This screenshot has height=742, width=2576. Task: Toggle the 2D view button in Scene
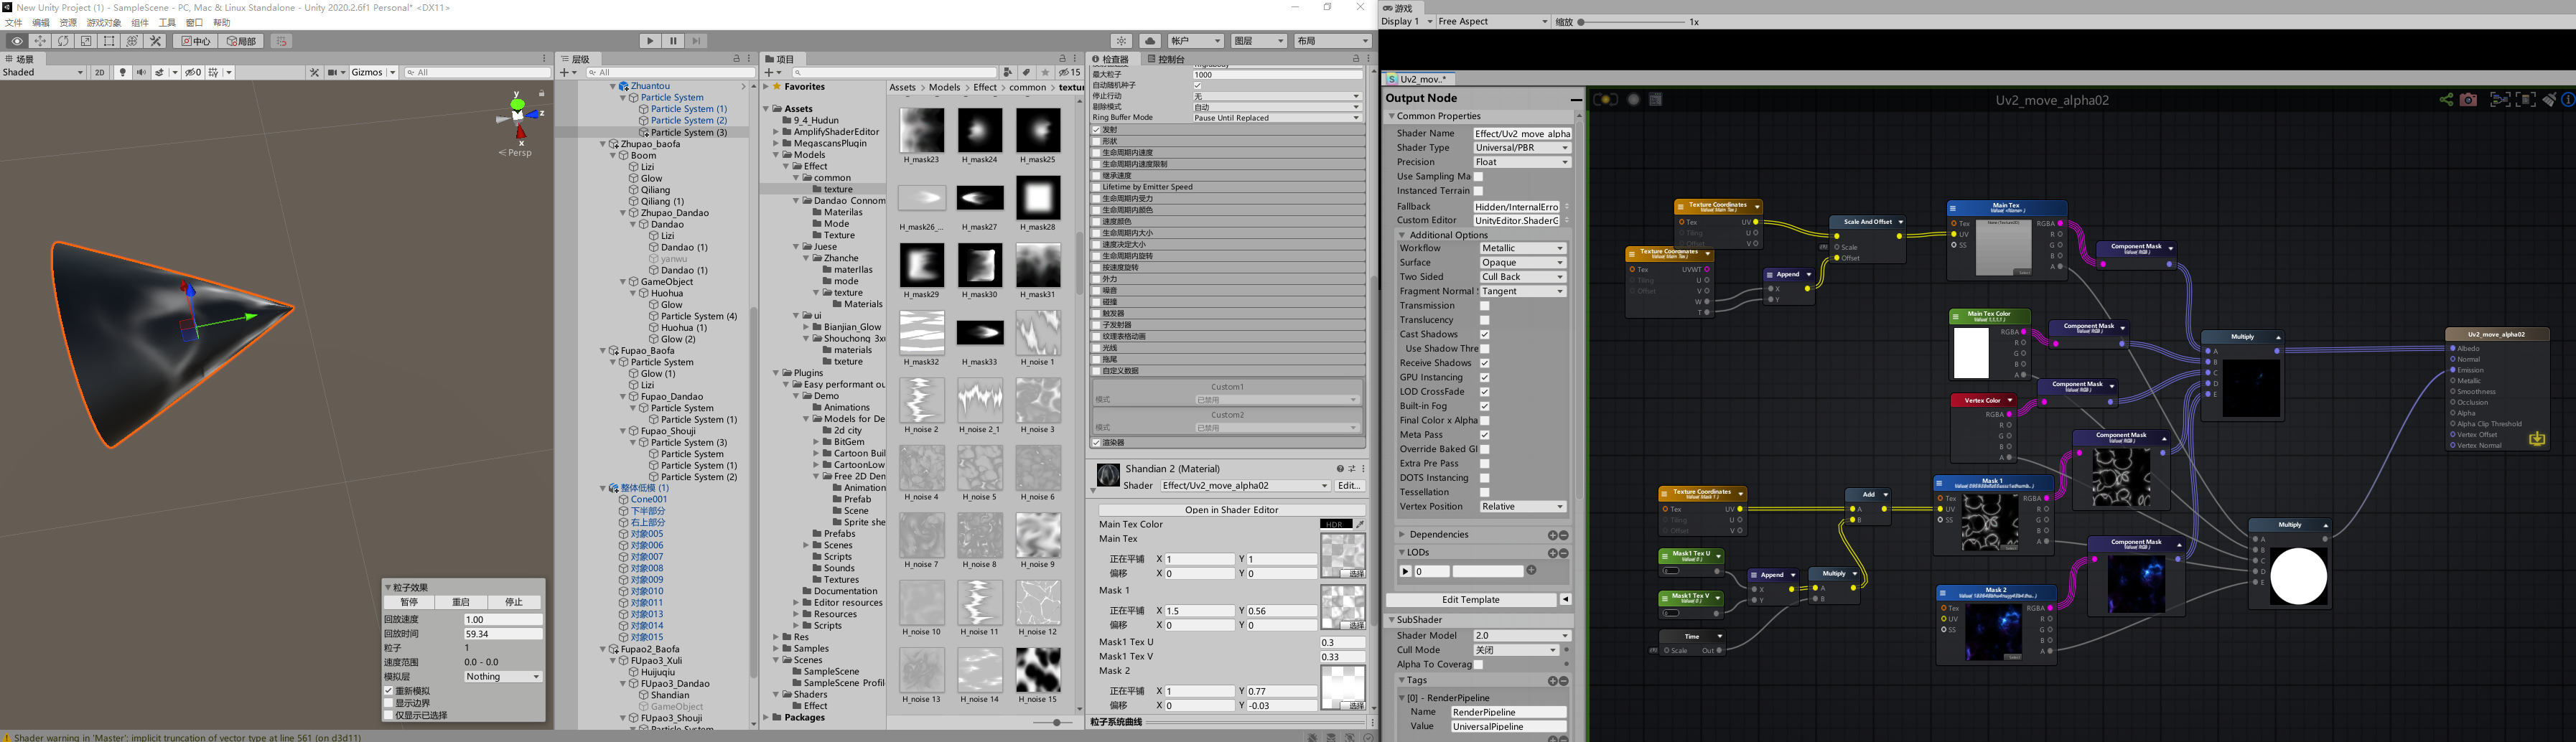[99, 72]
